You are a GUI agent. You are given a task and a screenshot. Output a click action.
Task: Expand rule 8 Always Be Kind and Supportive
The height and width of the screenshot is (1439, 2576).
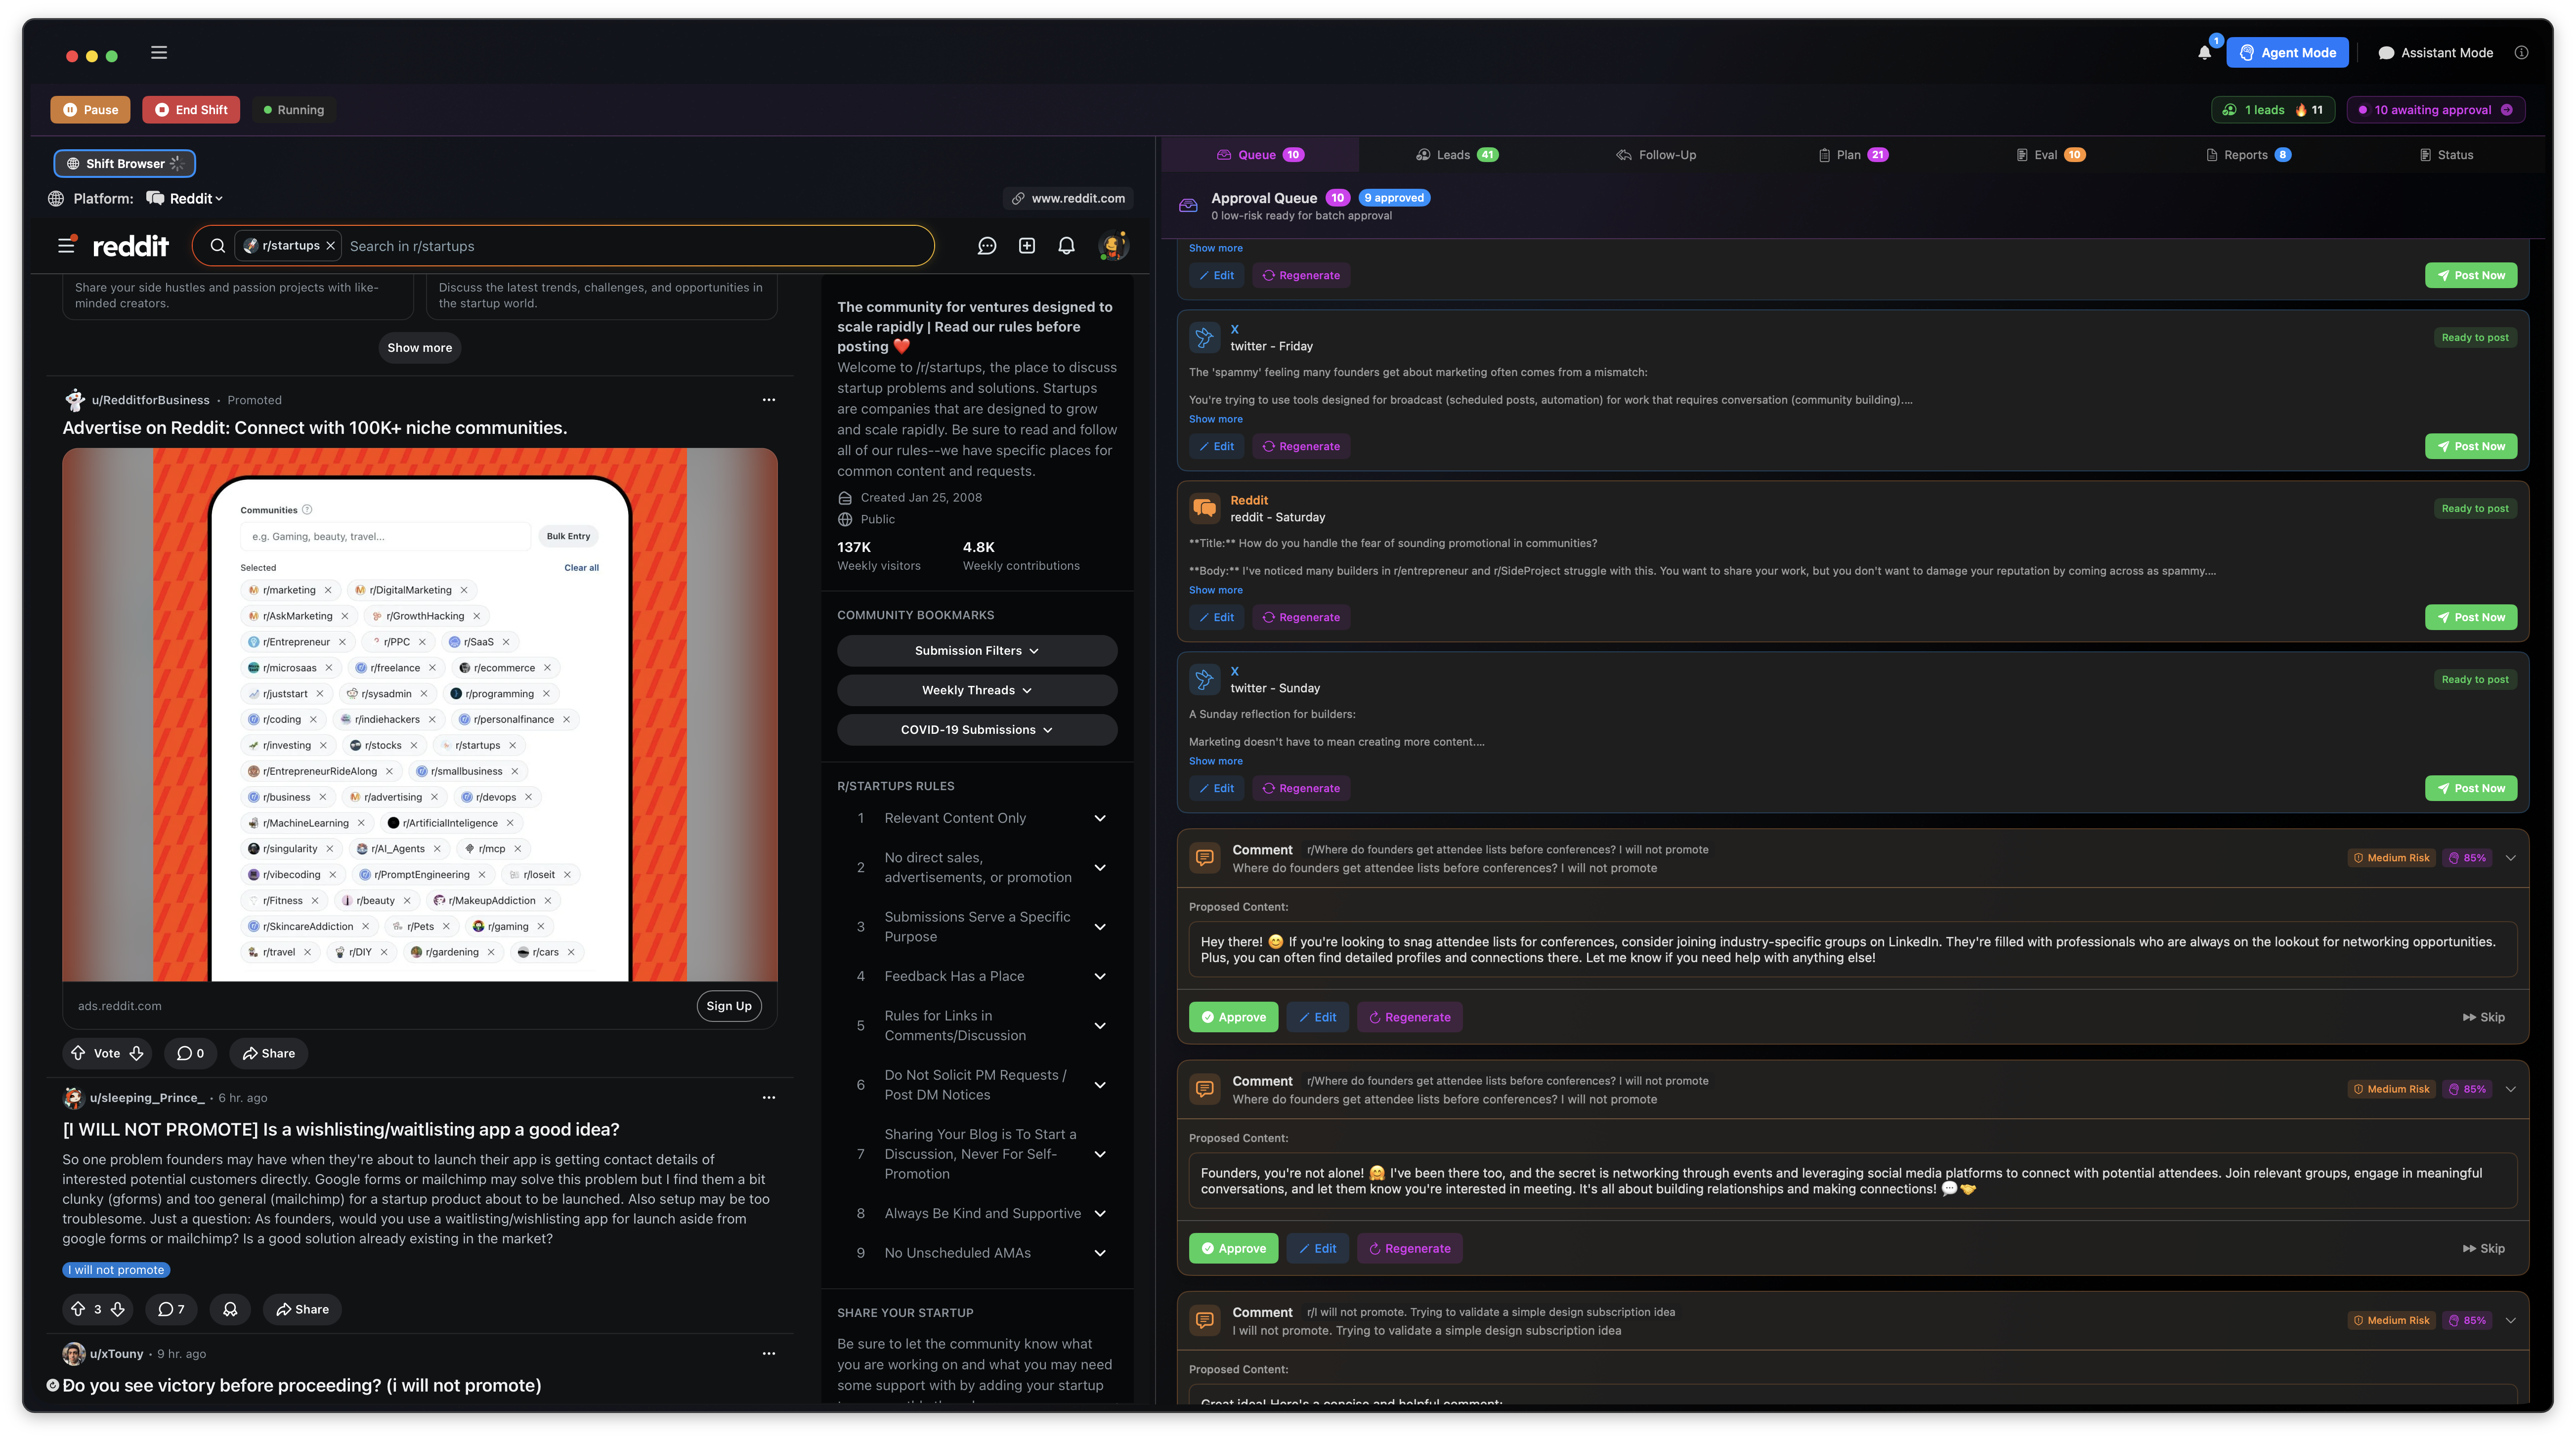[1100, 1213]
